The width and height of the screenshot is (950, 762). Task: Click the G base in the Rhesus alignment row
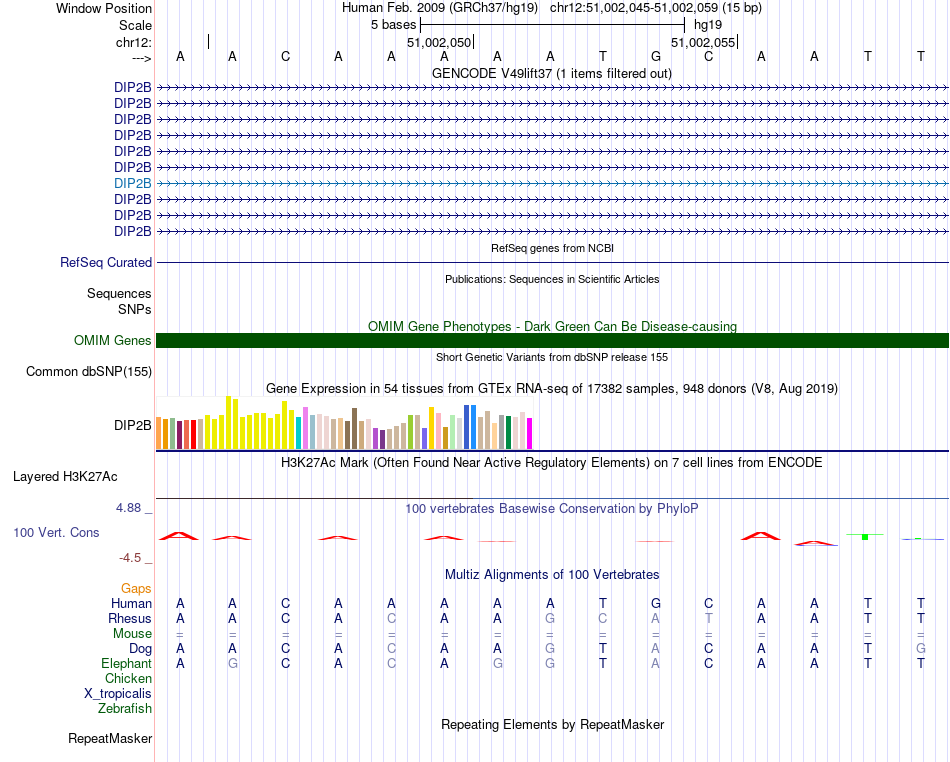(x=550, y=618)
